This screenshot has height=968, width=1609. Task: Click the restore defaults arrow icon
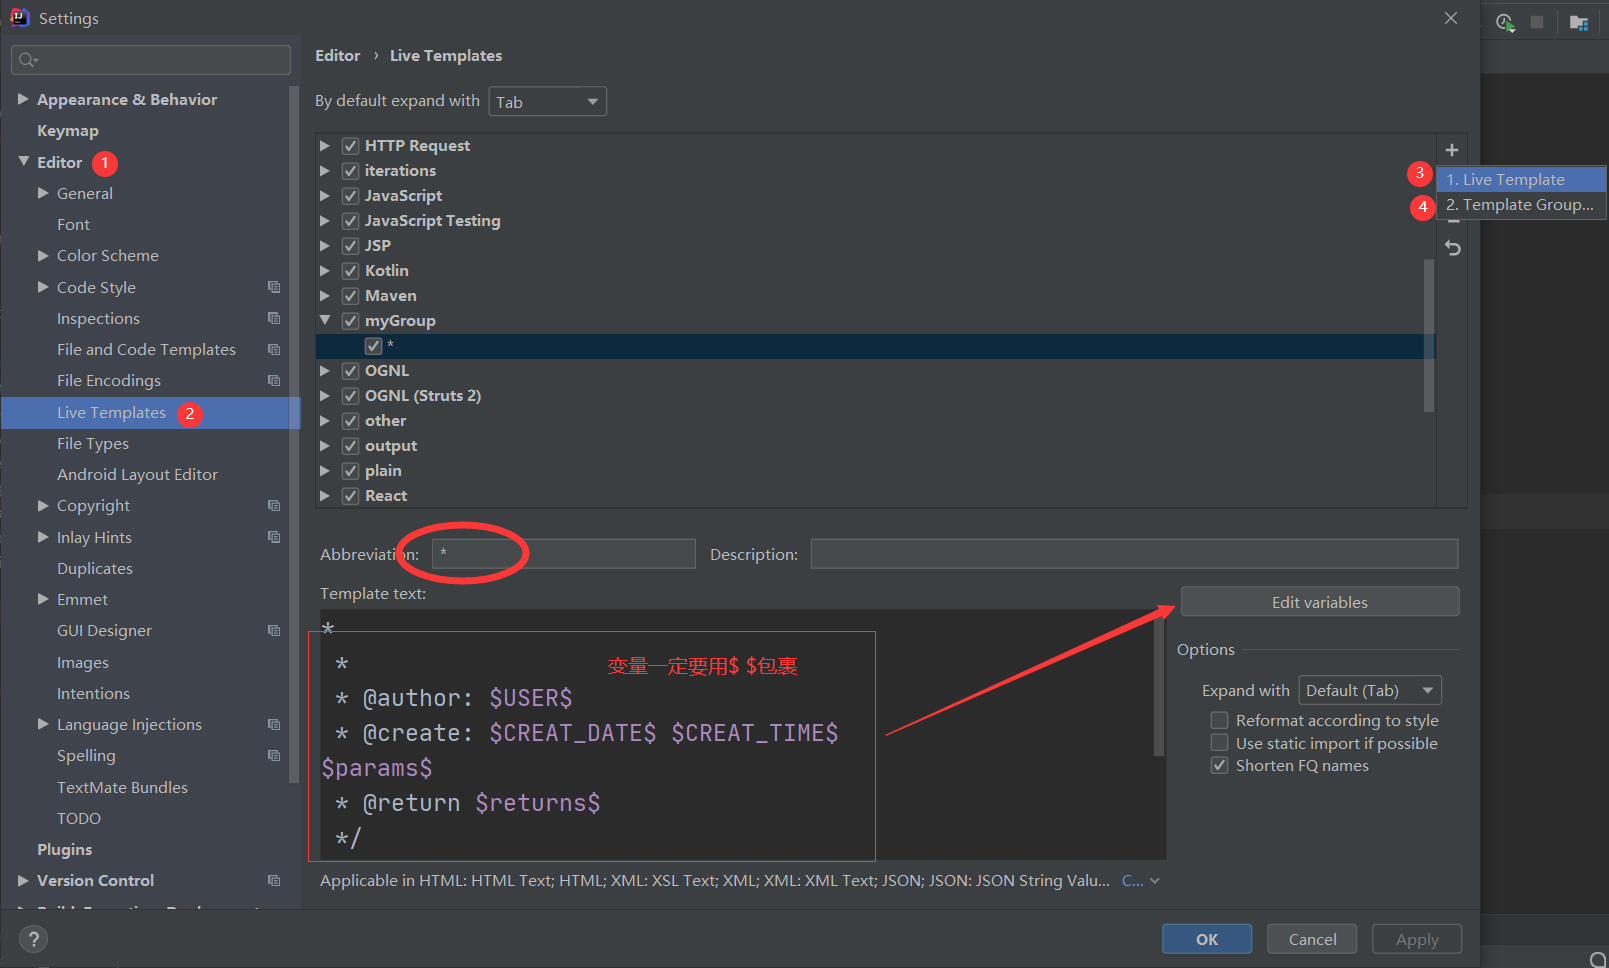click(1452, 247)
